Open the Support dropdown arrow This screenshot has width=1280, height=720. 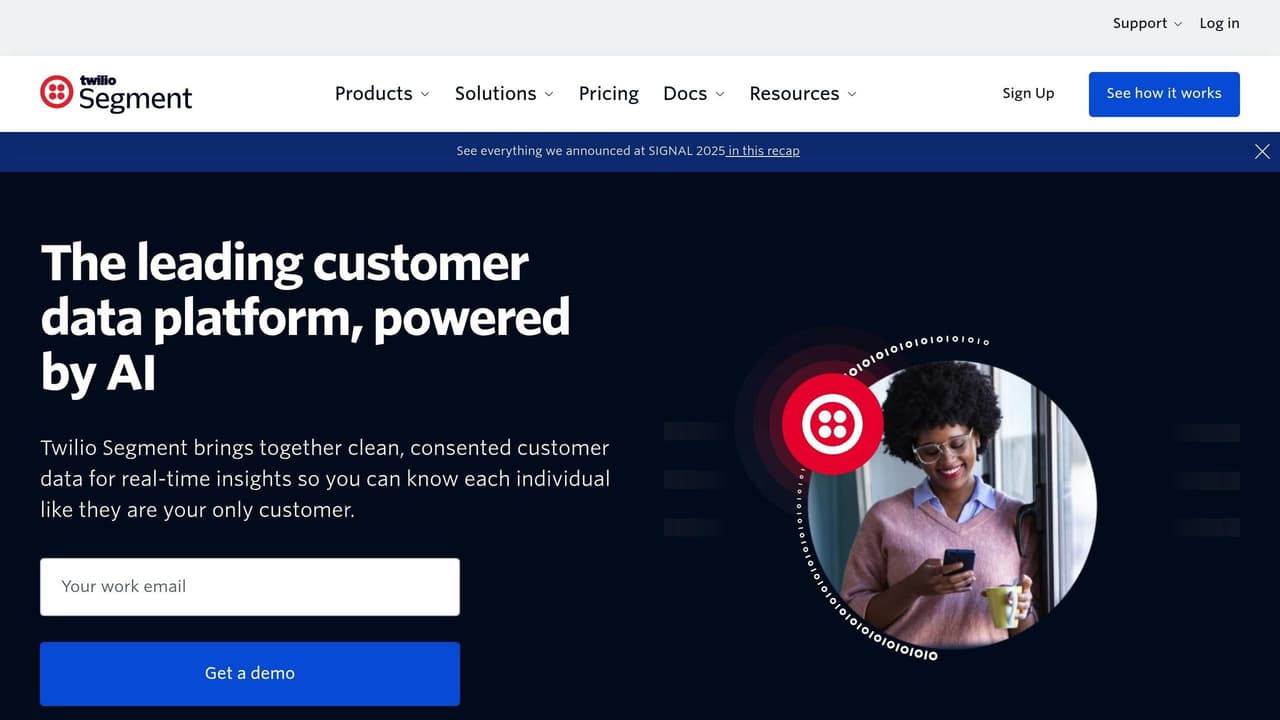1177,24
